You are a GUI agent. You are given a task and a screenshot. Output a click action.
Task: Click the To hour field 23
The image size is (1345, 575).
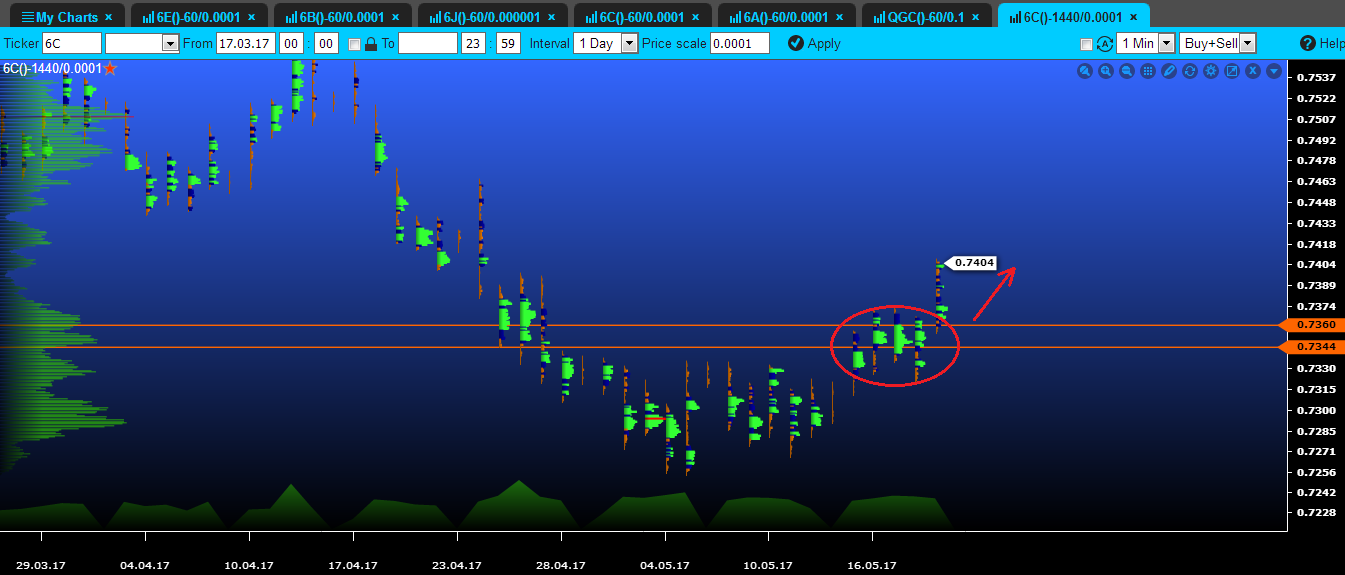click(x=472, y=43)
